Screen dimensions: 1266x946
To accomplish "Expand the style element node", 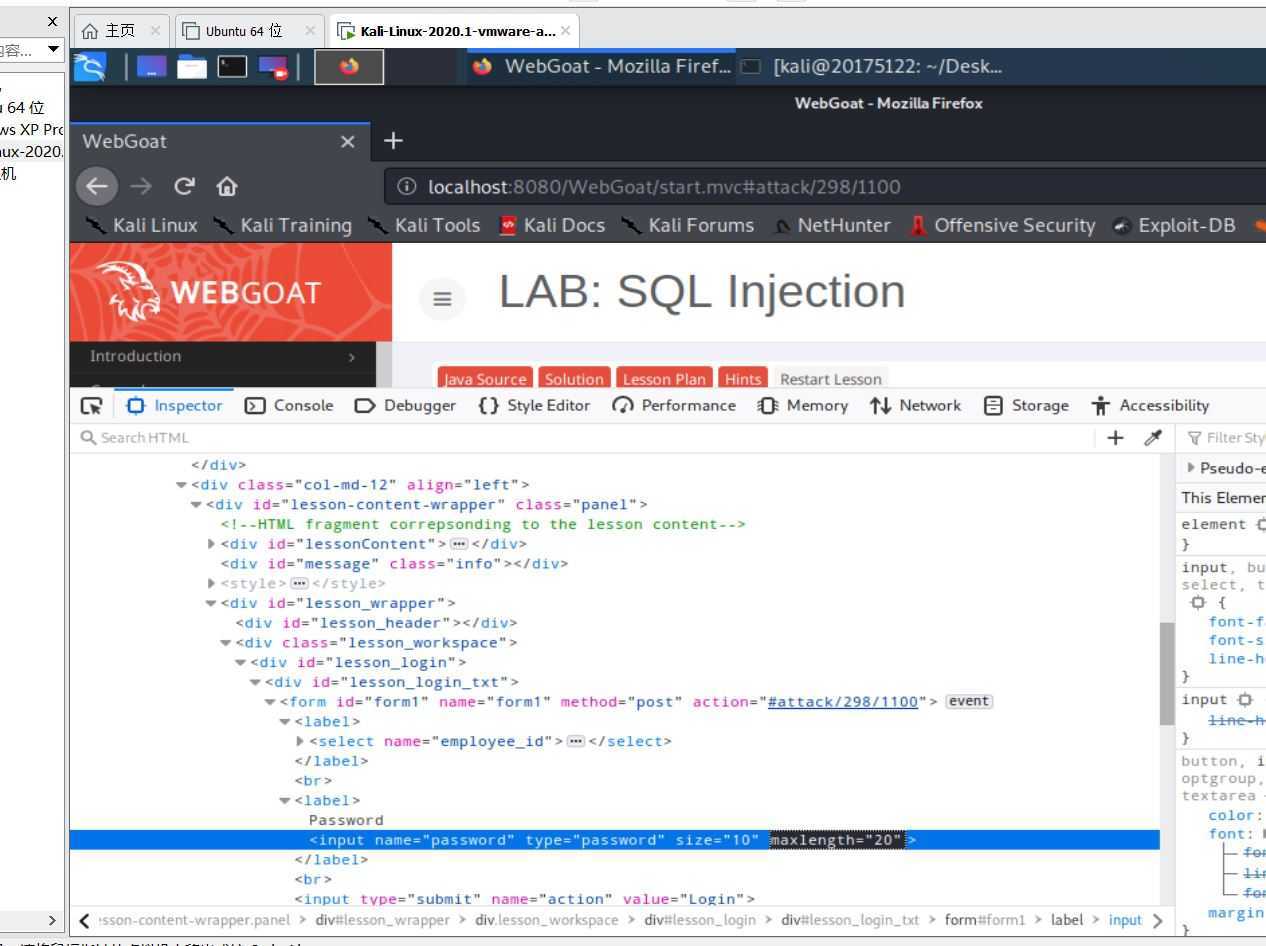I will 211,583.
